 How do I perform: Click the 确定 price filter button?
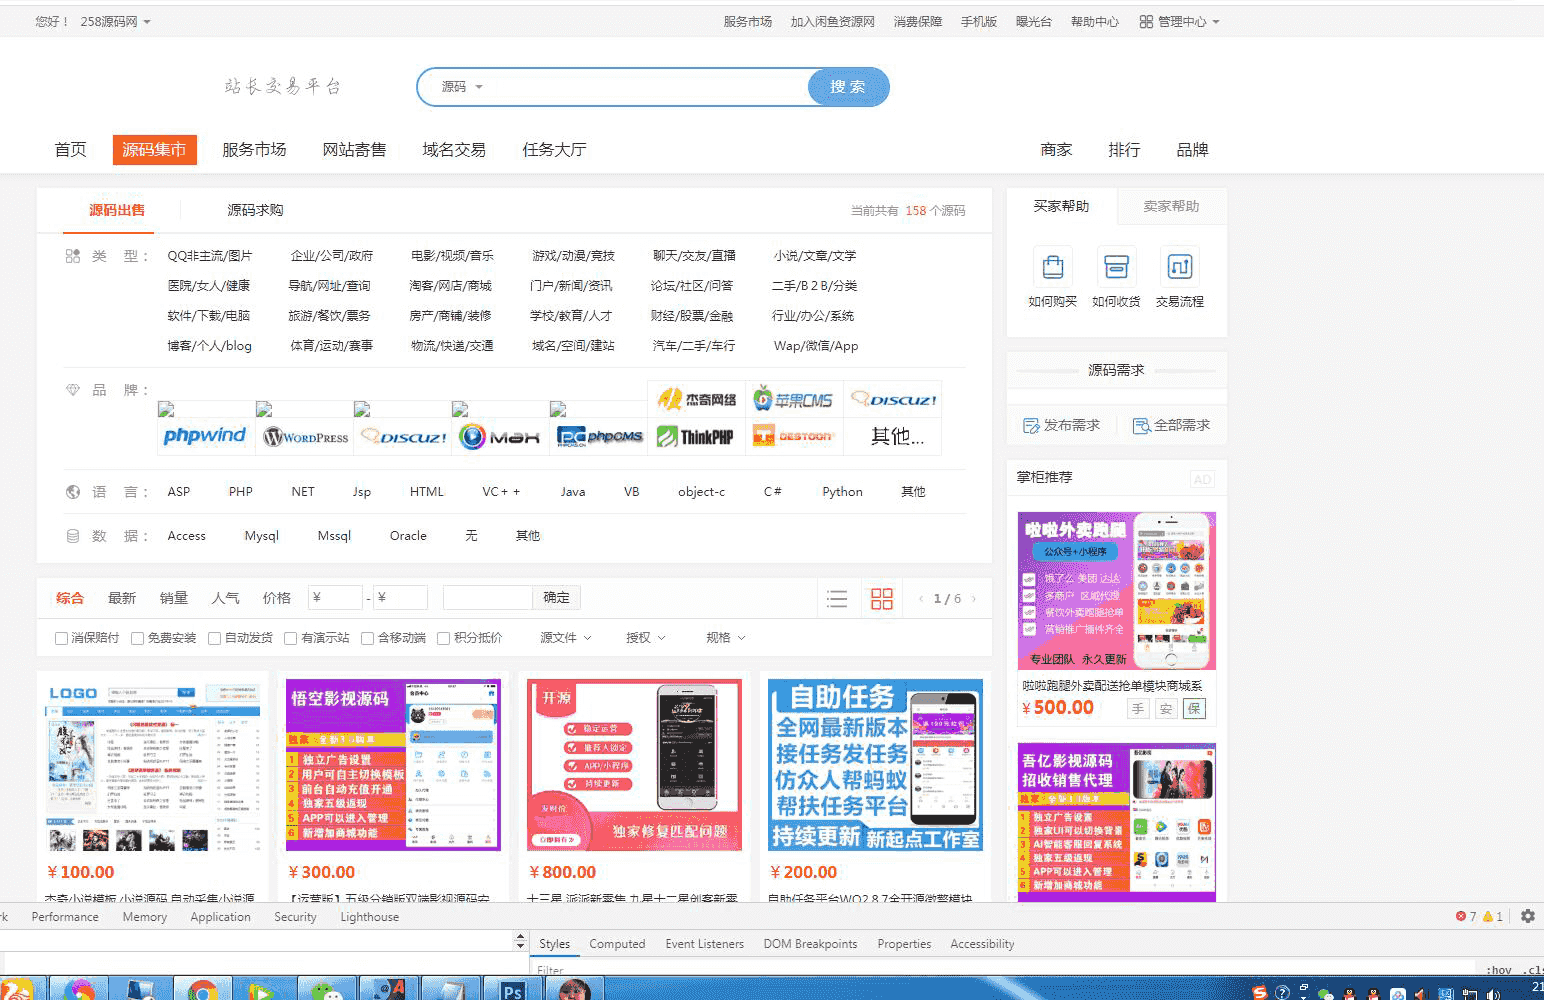pos(556,598)
